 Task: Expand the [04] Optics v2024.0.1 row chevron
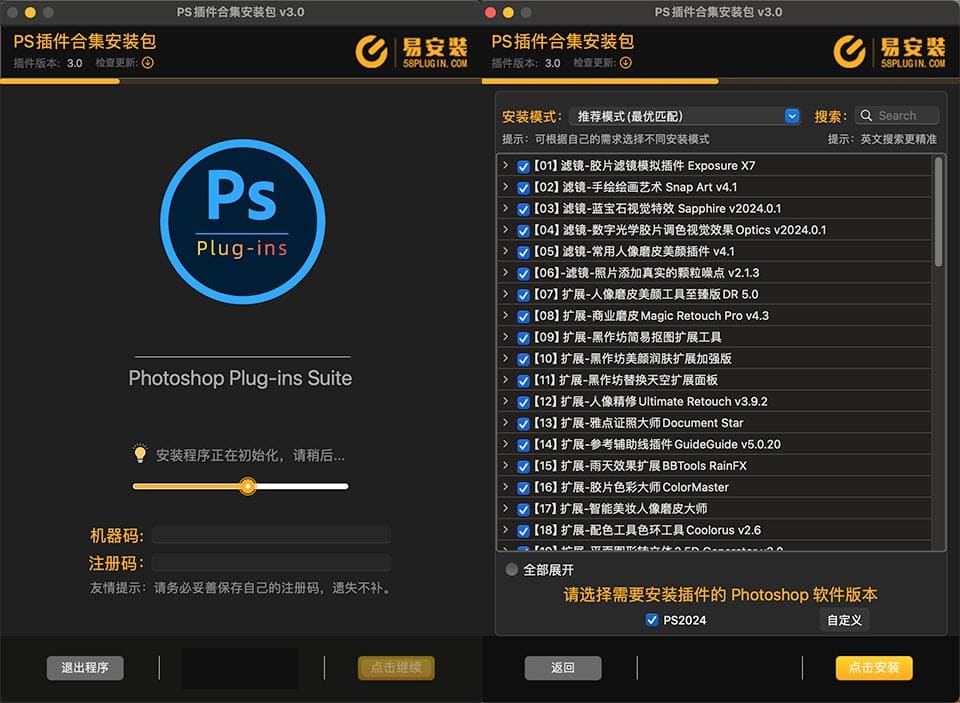505,229
